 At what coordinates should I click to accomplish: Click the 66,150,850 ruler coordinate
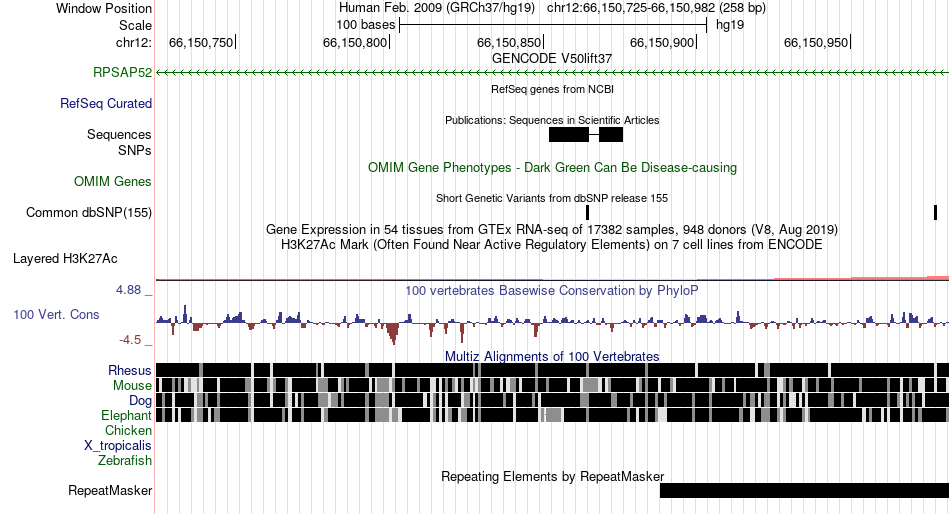point(509,42)
